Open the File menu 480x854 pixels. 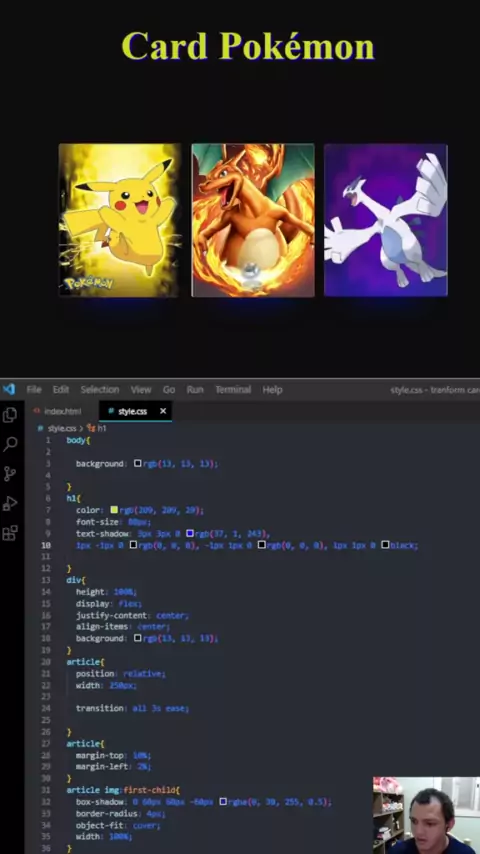point(34,389)
